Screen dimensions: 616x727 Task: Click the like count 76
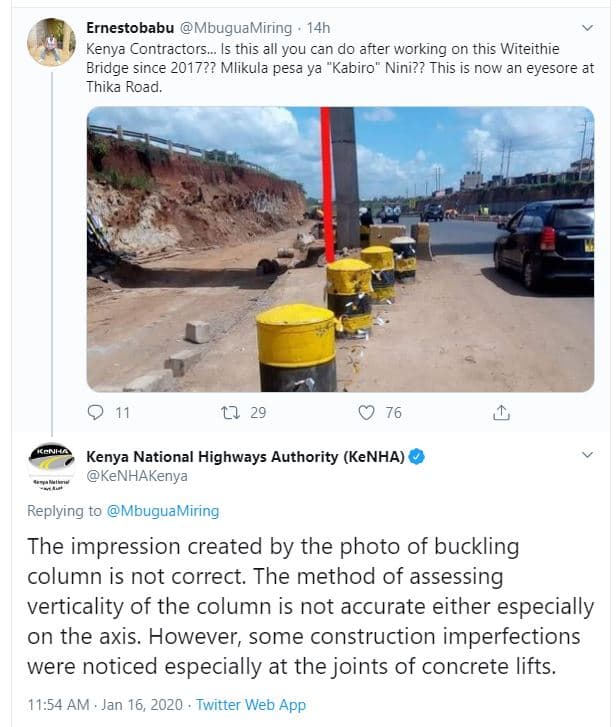pyautogui.click(x=393, y=412)
